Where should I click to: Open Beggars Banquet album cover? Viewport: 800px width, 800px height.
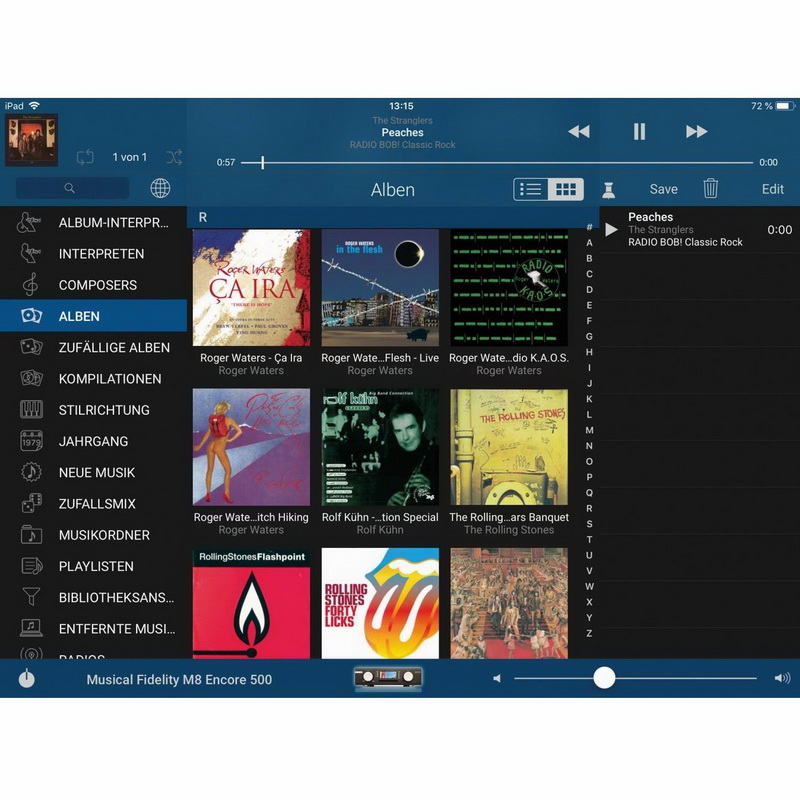click(x=509, y=447)
